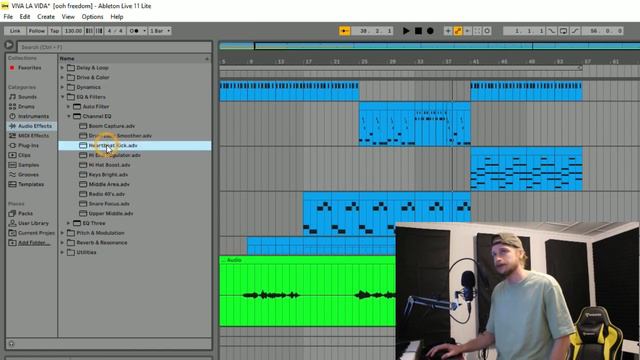The width and height of the screenshot is (640, 360).
Task: Select the Hi Hat Boost.adv preset
Action: coord(109,165)
